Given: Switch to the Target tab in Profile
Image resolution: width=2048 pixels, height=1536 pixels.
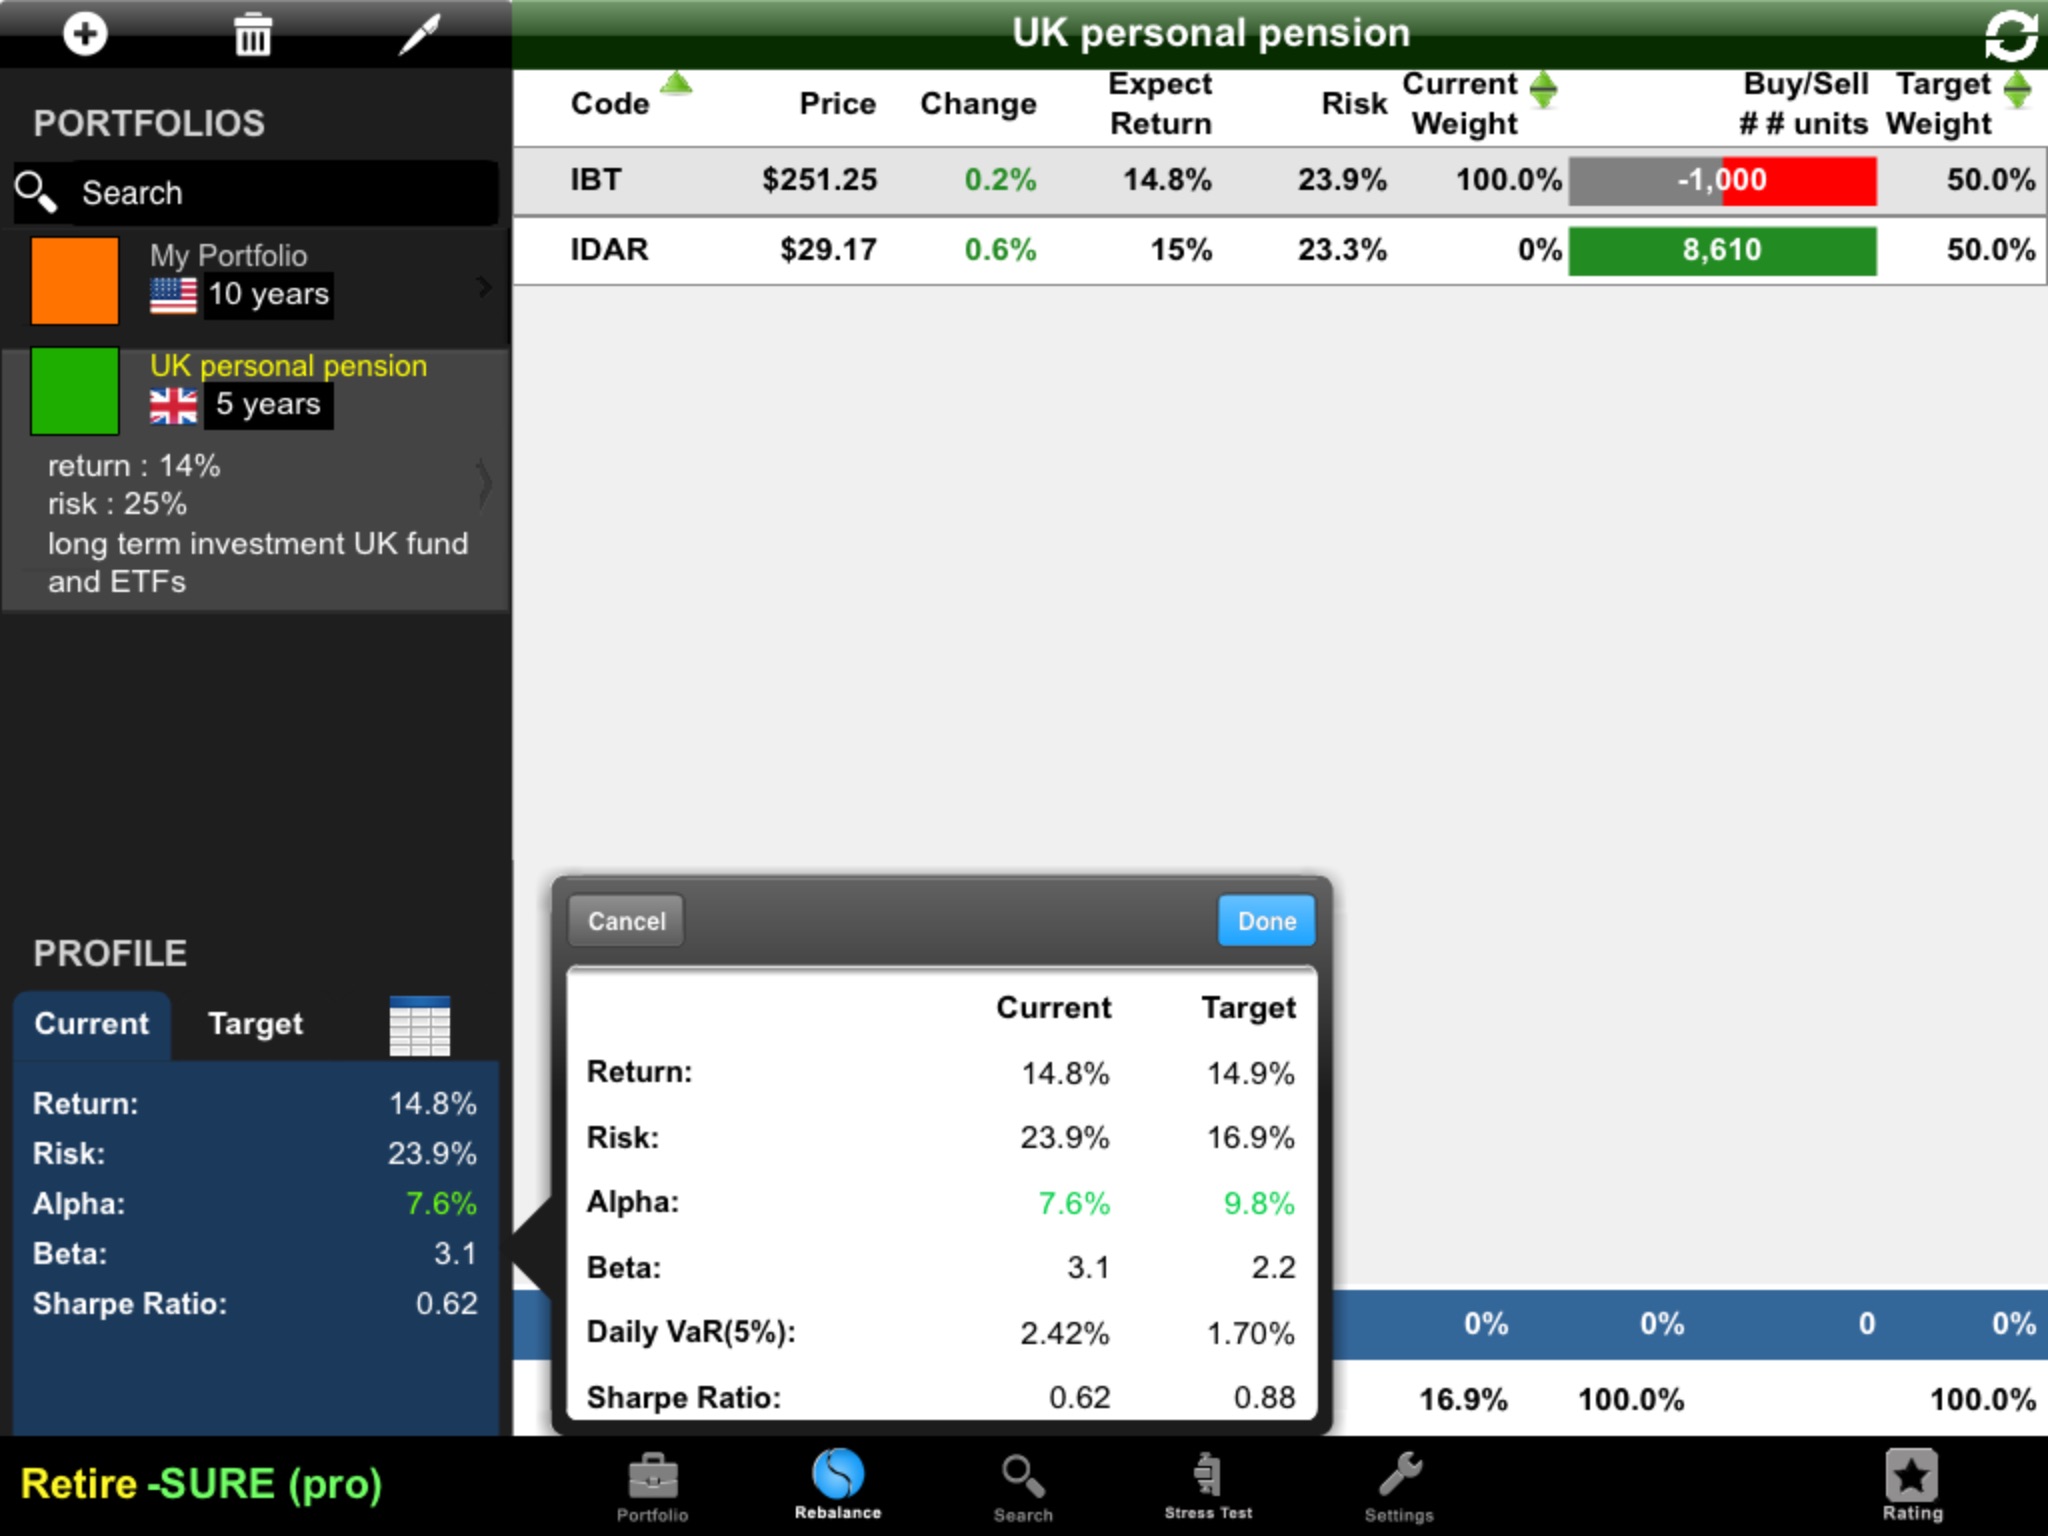Looking at the screenshot, I should tap(253, 1023).
